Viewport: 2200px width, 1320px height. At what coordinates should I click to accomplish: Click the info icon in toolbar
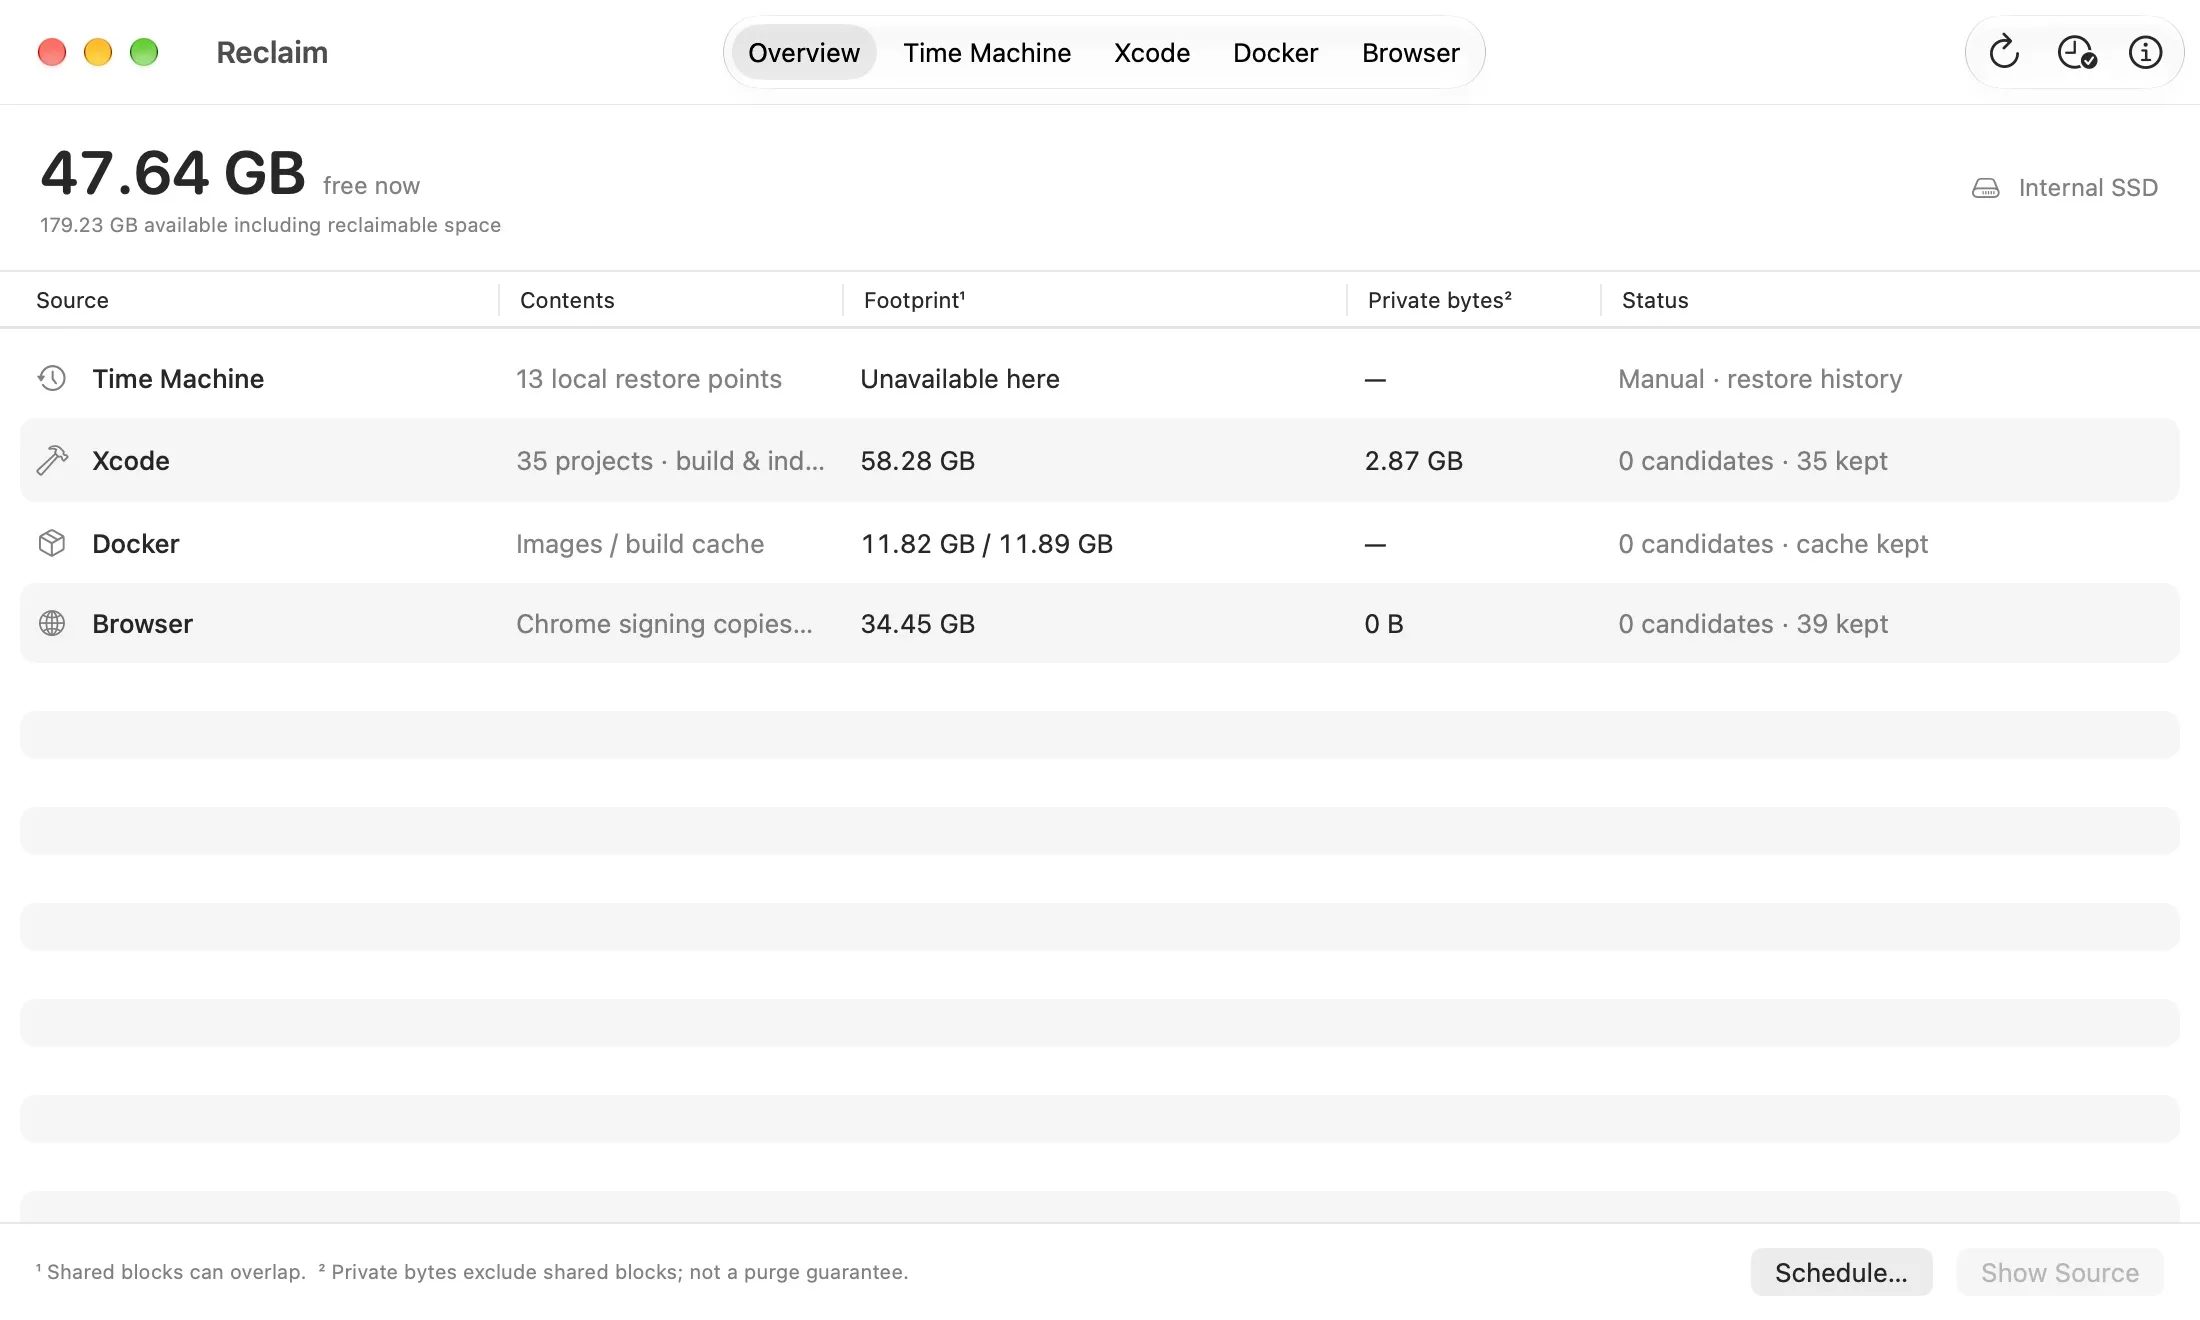point(2145,52)
